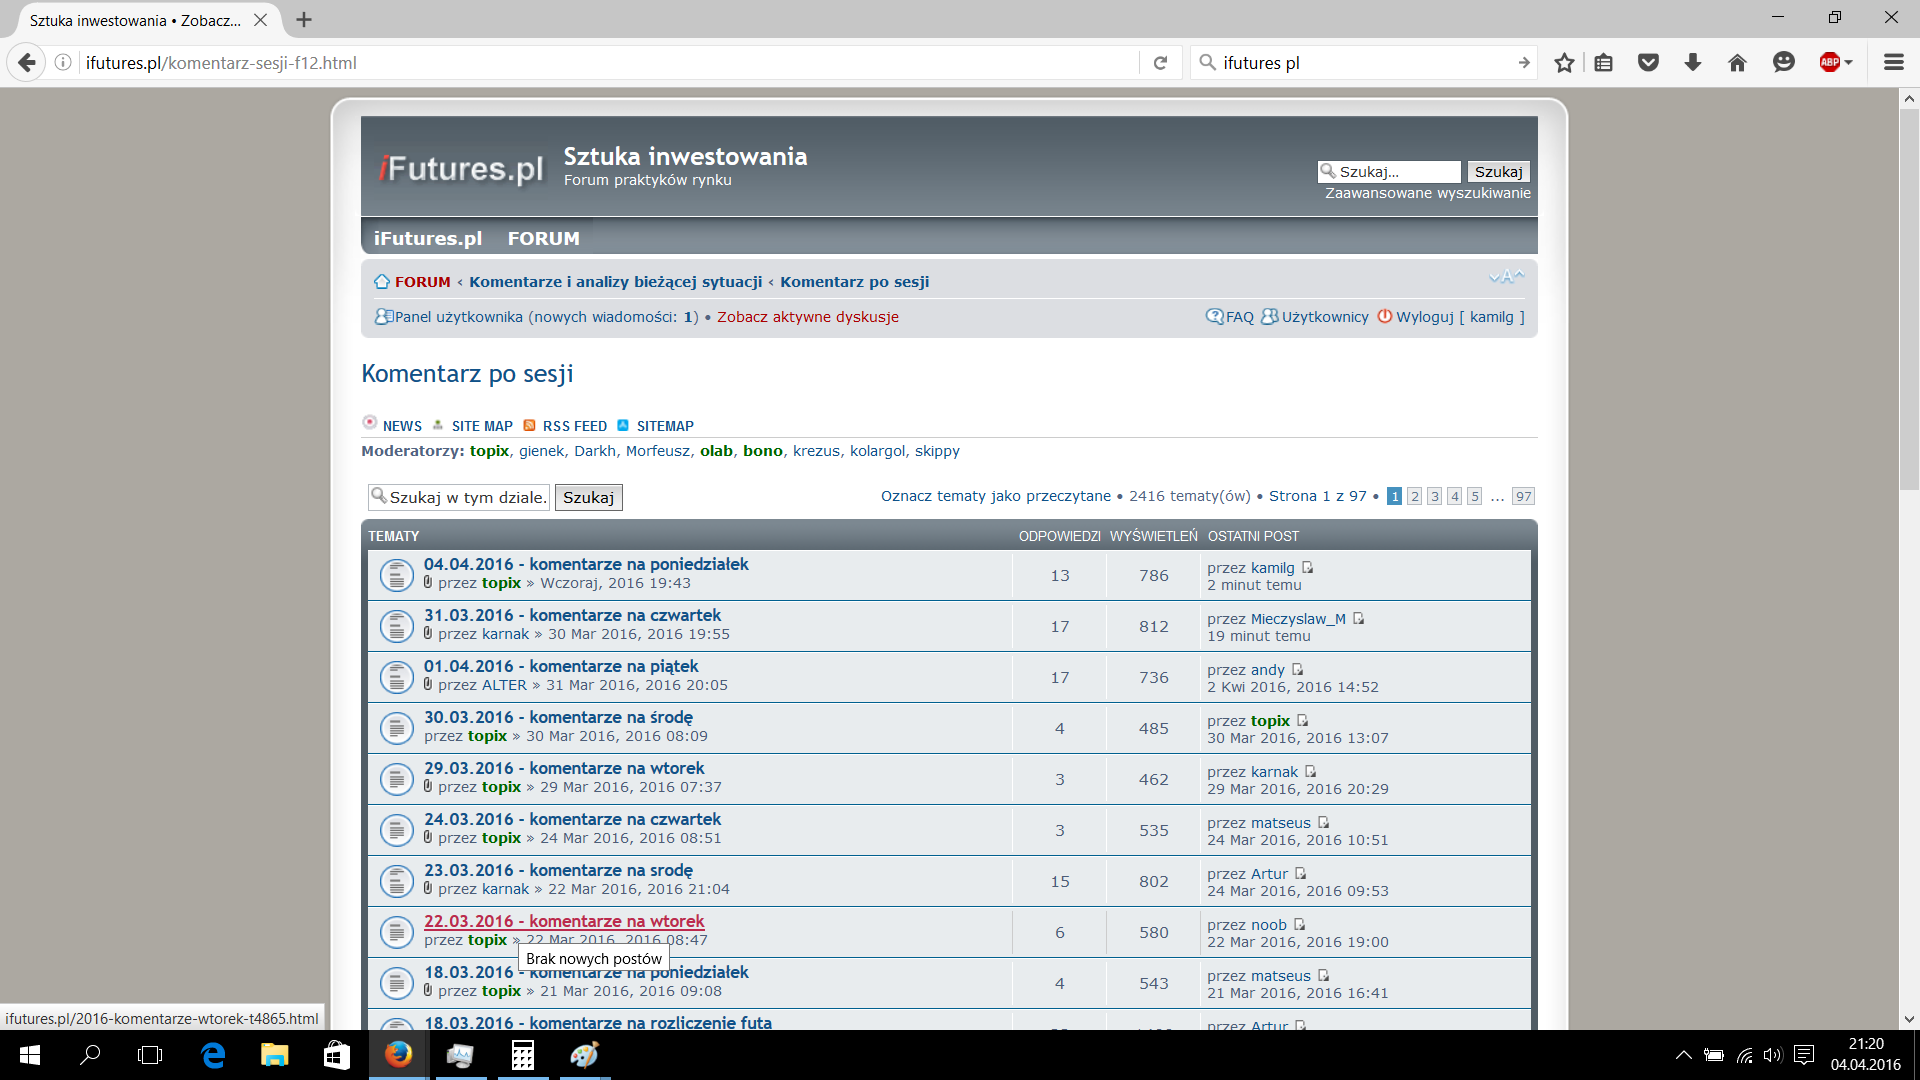Click the Firefox reload page icon

coord(1160,63)
